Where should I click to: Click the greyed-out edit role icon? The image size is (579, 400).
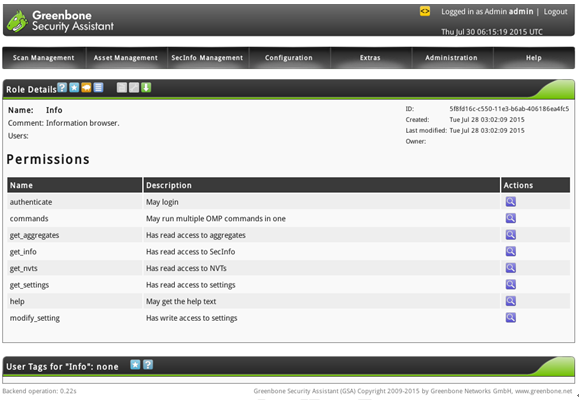[x=134, y=88]
